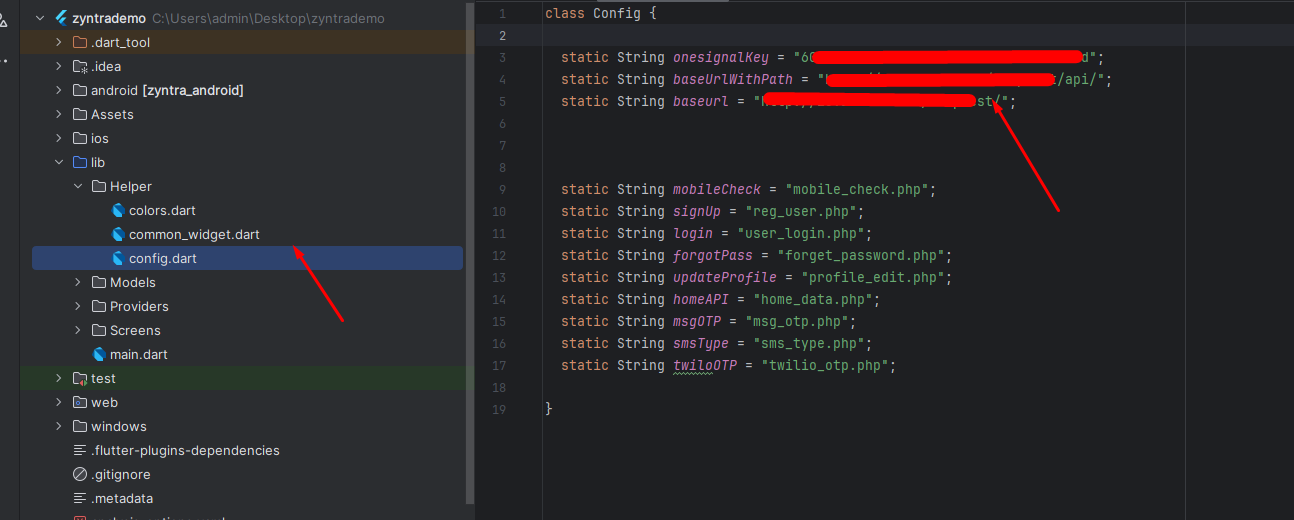Screen dimensions: 1294x520
Task: Click the Dart icon beside main.dart
Action: pyautogui.click(x=99, y=355)
